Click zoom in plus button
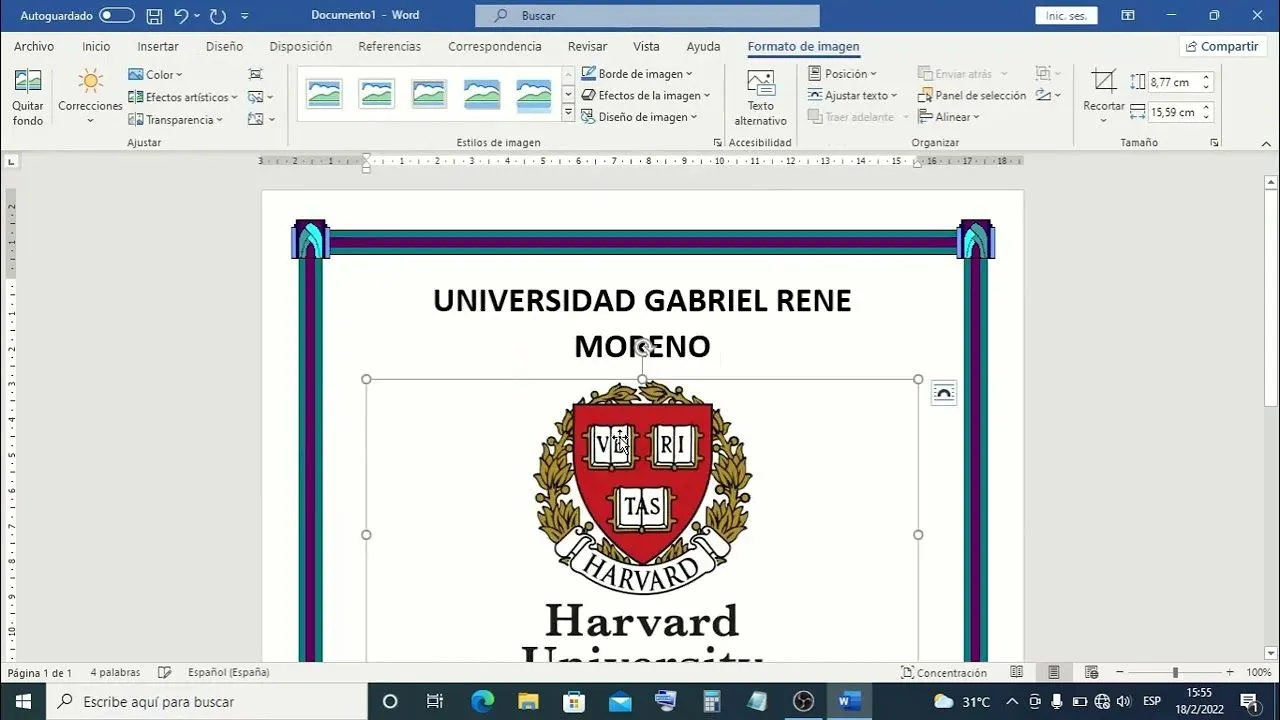This screenshot has height=720, width=1280. pos(1230,673)
